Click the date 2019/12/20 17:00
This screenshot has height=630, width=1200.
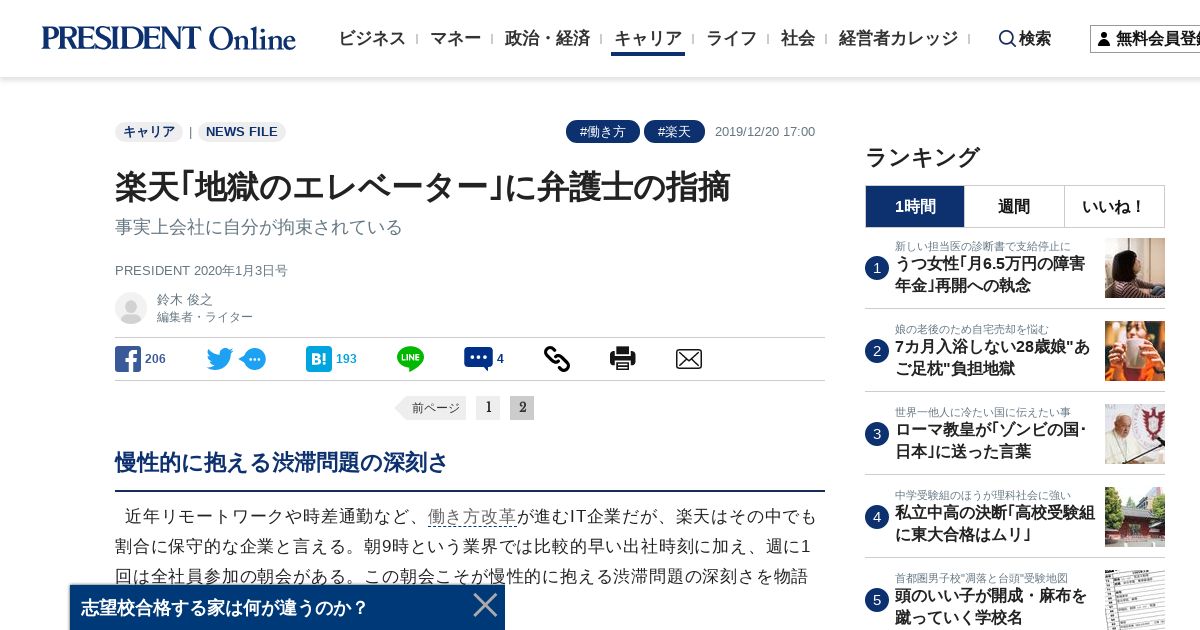point(765,132)
